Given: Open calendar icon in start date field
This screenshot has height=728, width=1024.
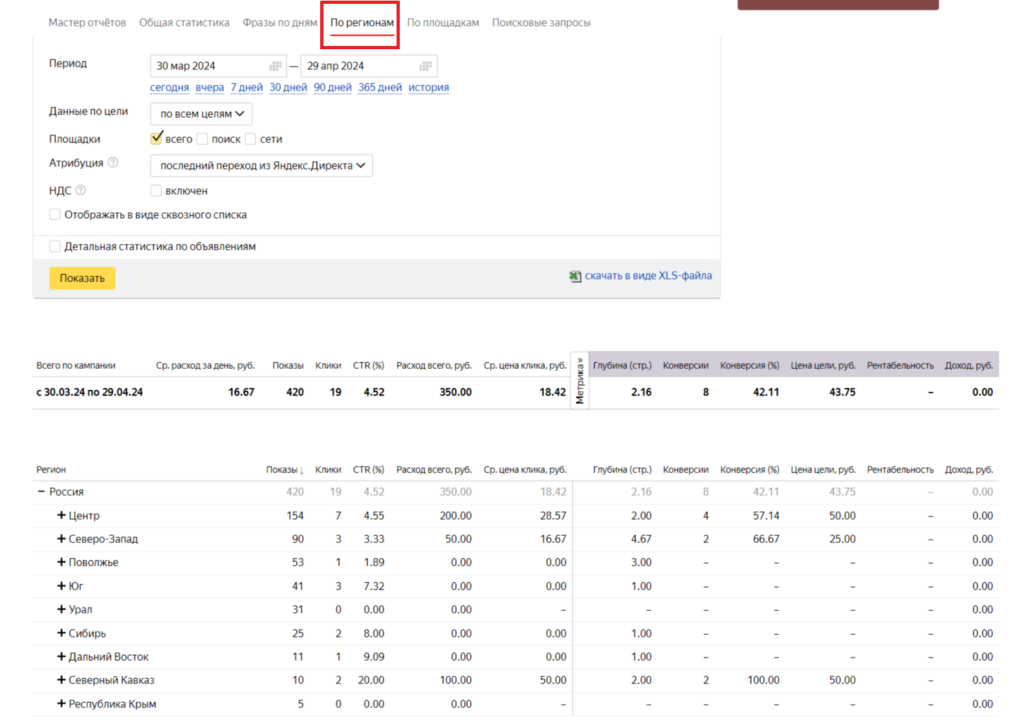Looking at the screenshot, I should [x=276, y=66].
